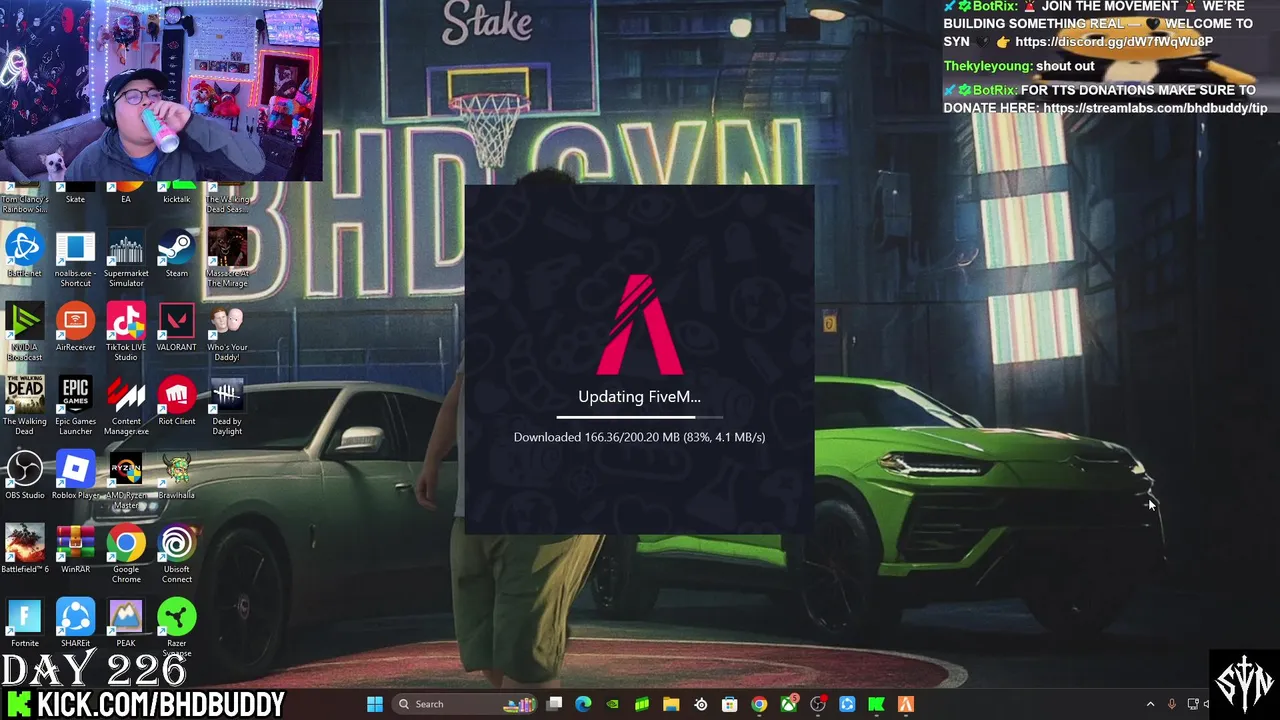This screenshot has height=720, width=1280.
Task: Open the Content Manager.exe shortcut
Action: (126, 407)
